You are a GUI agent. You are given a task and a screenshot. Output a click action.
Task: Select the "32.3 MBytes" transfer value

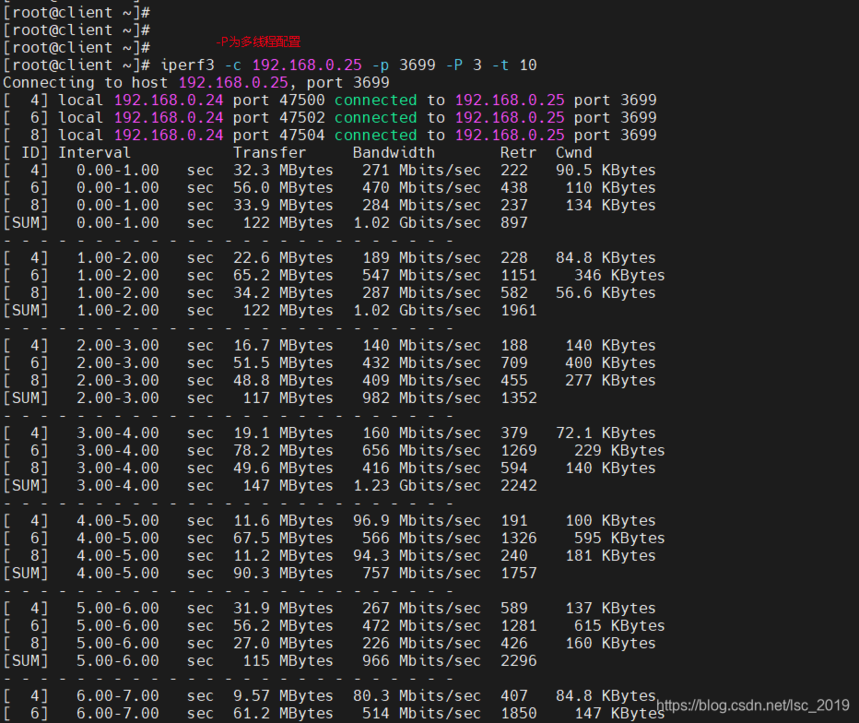(283, 170)
